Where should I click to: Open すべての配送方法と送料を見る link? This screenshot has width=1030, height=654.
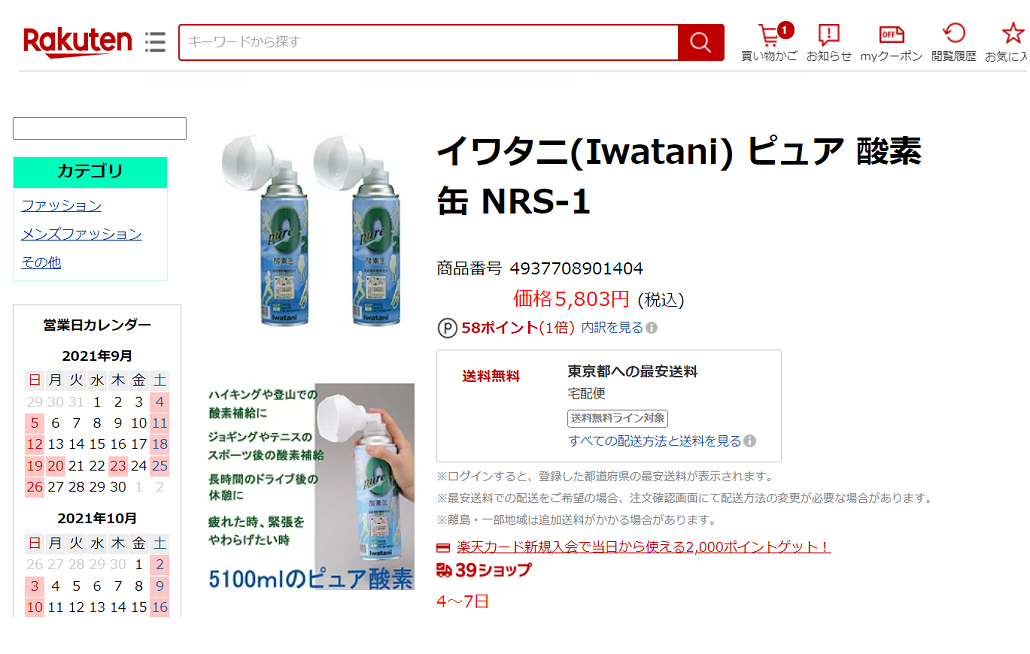pyautogui.click(x=654, y=441)
